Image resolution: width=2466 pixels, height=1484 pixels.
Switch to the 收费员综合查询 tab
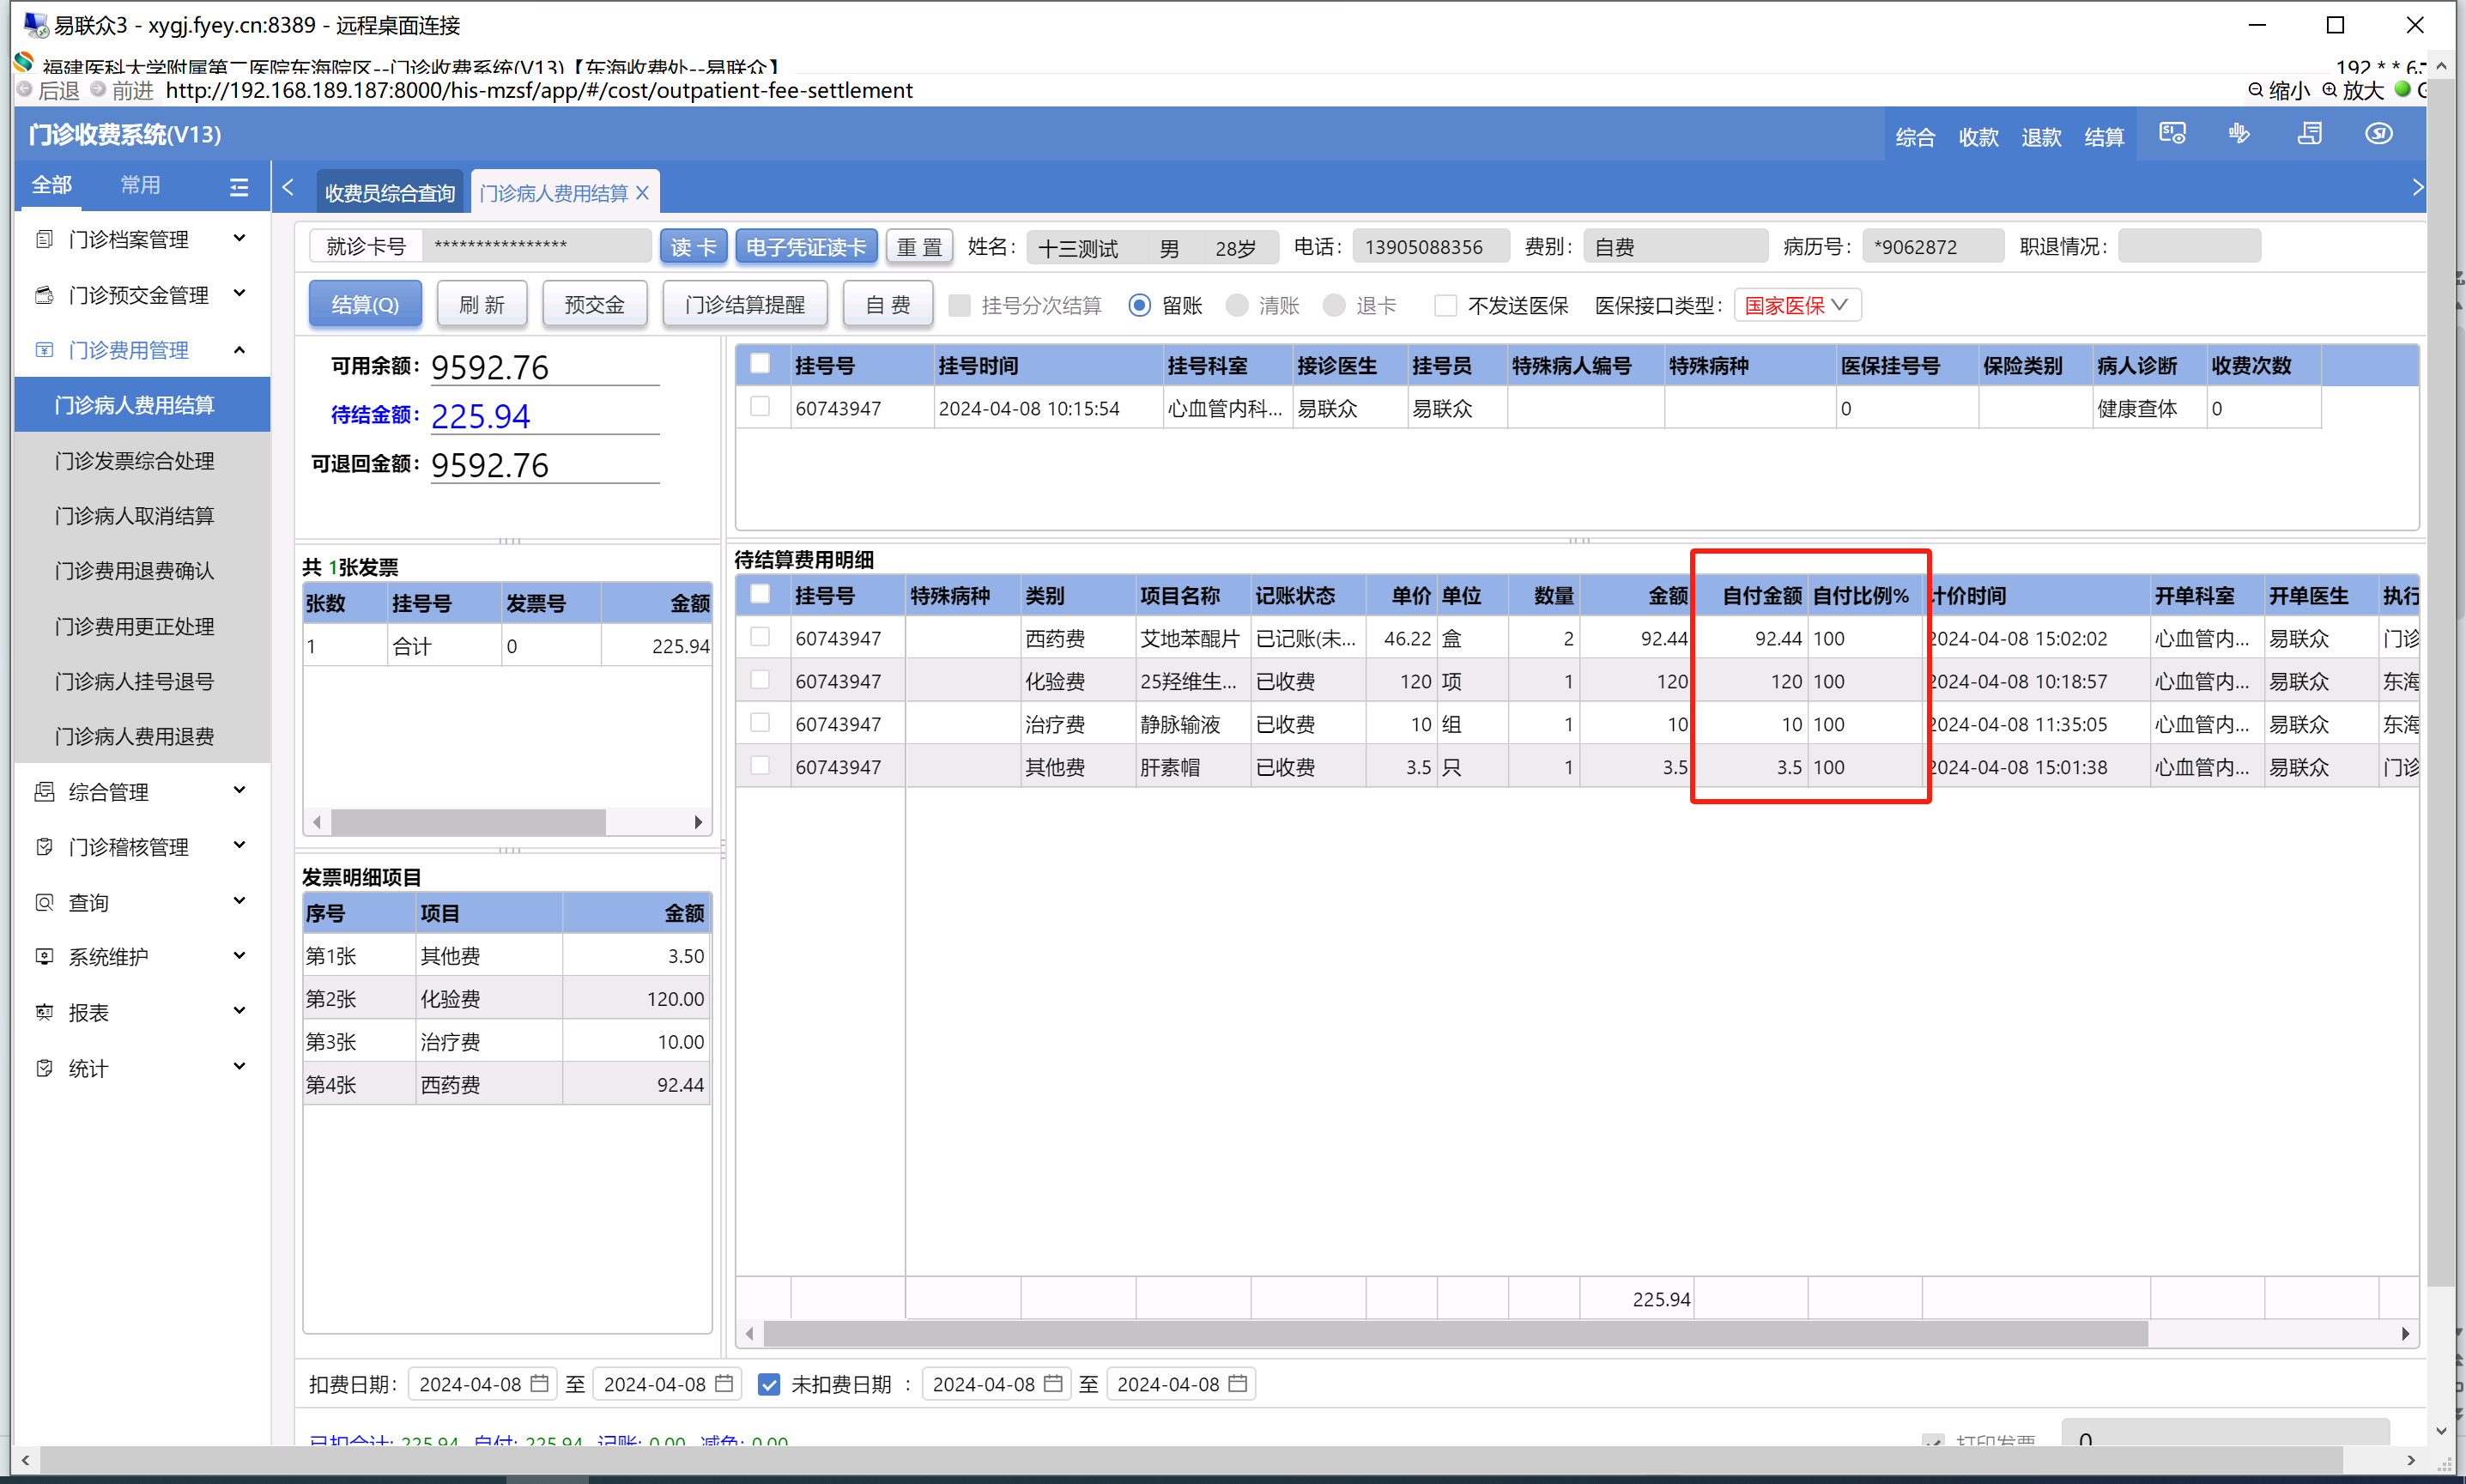coord(389,193)
